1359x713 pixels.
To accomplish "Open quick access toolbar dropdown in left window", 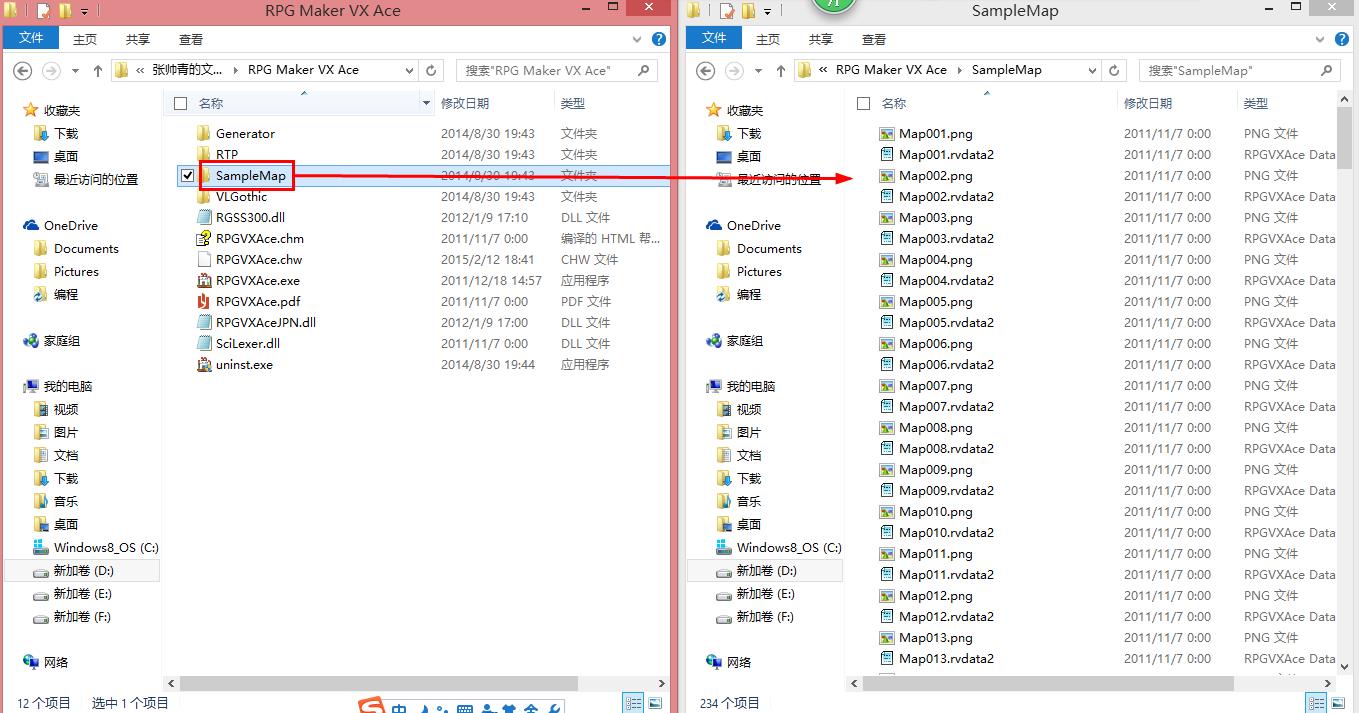I will (x=84, y=12).
